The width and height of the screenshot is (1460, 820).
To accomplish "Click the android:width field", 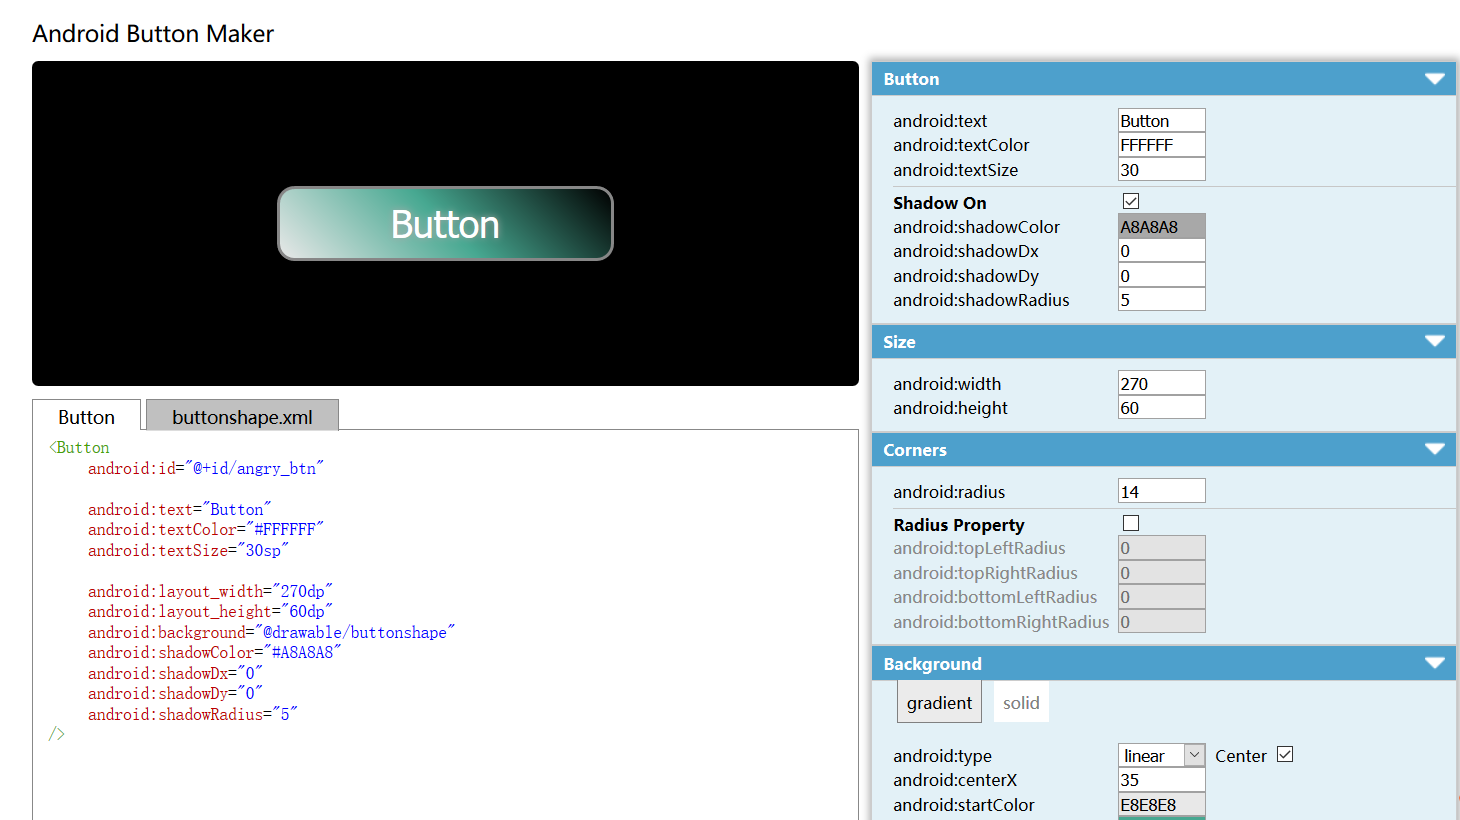I will 1161,383.
